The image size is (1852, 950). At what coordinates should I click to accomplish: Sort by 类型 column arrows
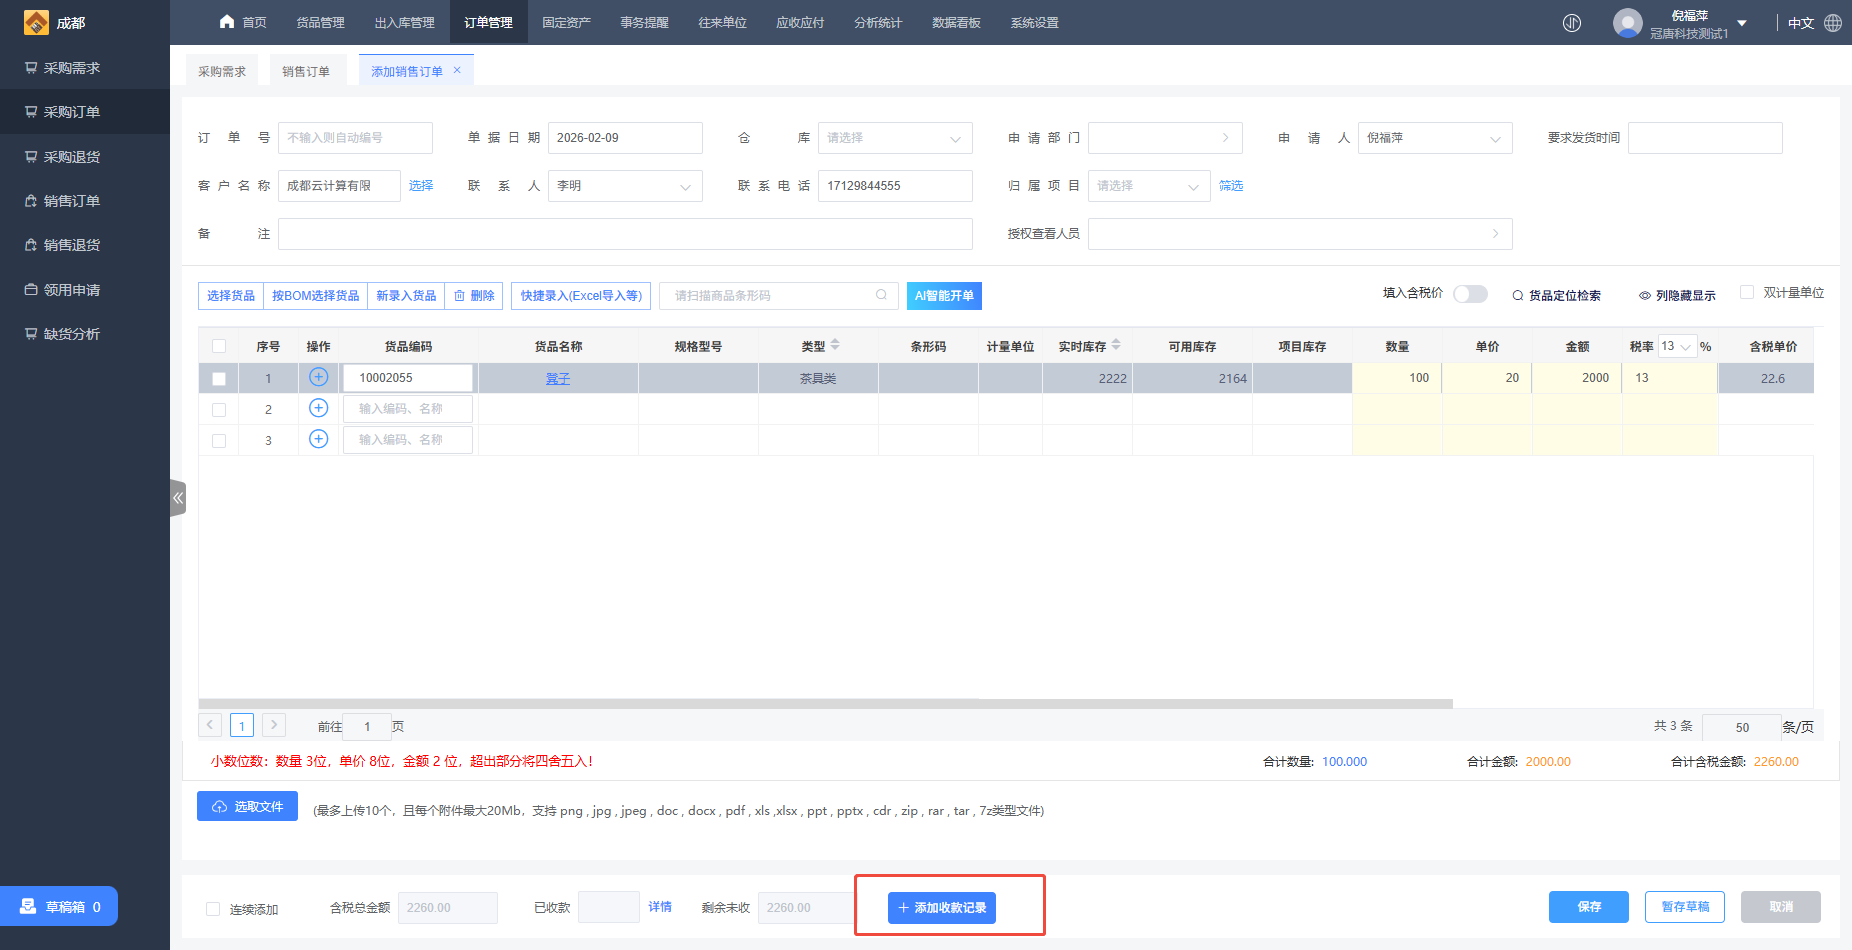pyautogui.click(x=835, y=345)
